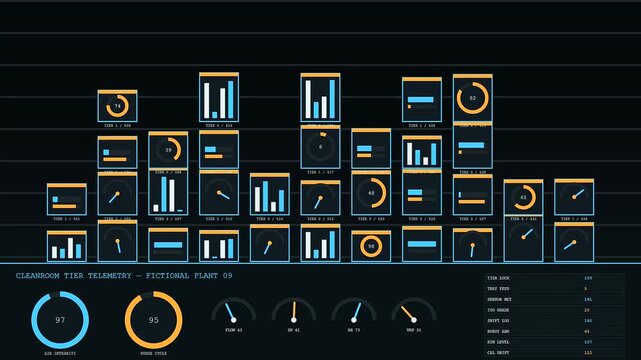This screenshot has width=641, height=360.
Task: Select the ring tile reading 6
Action: (320, 147)
